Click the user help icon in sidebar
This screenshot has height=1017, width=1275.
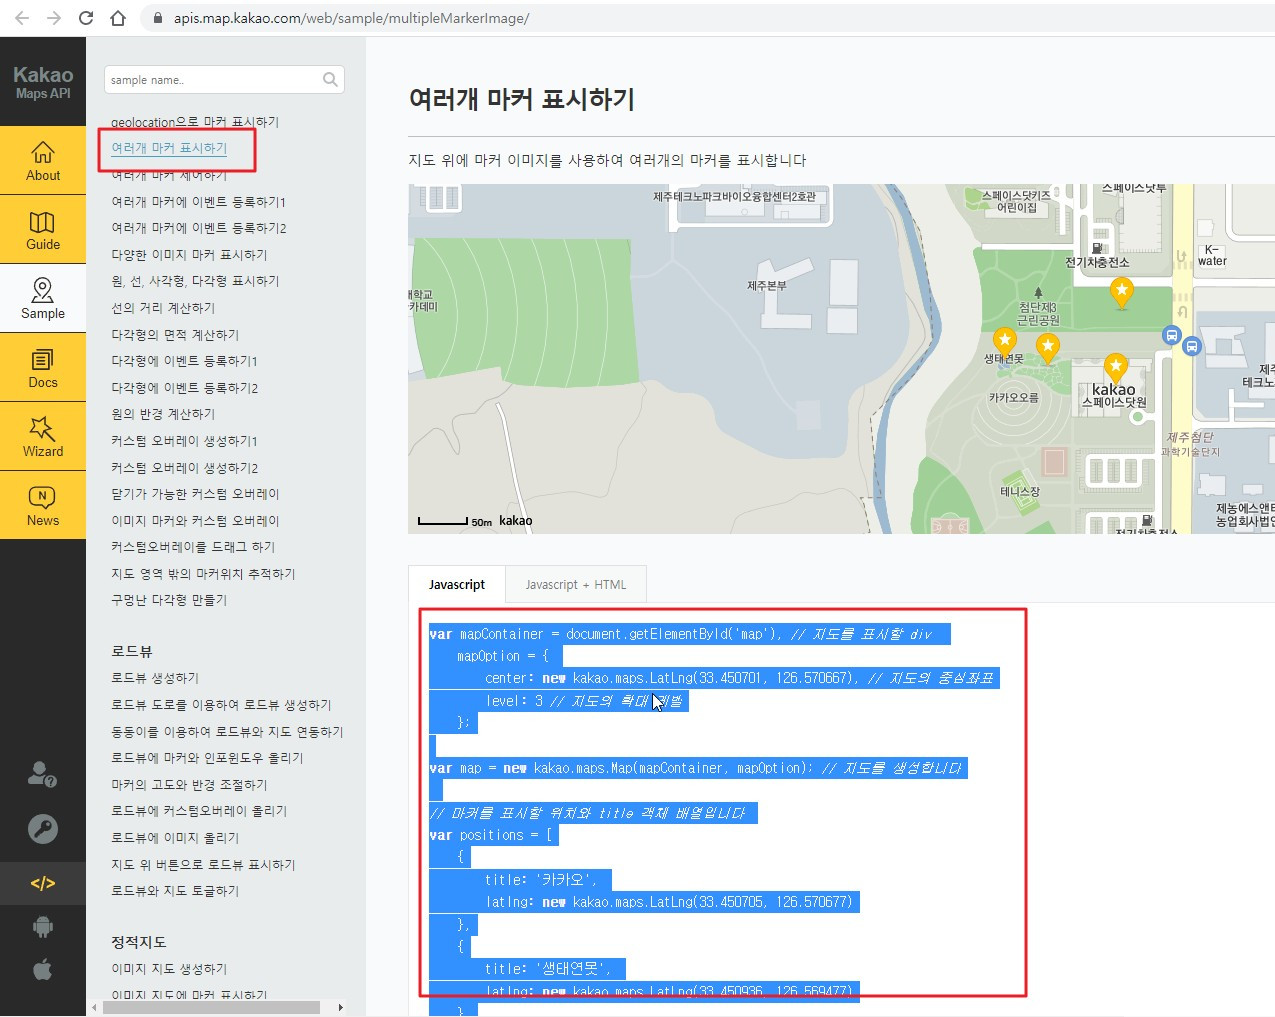point(42,773)
